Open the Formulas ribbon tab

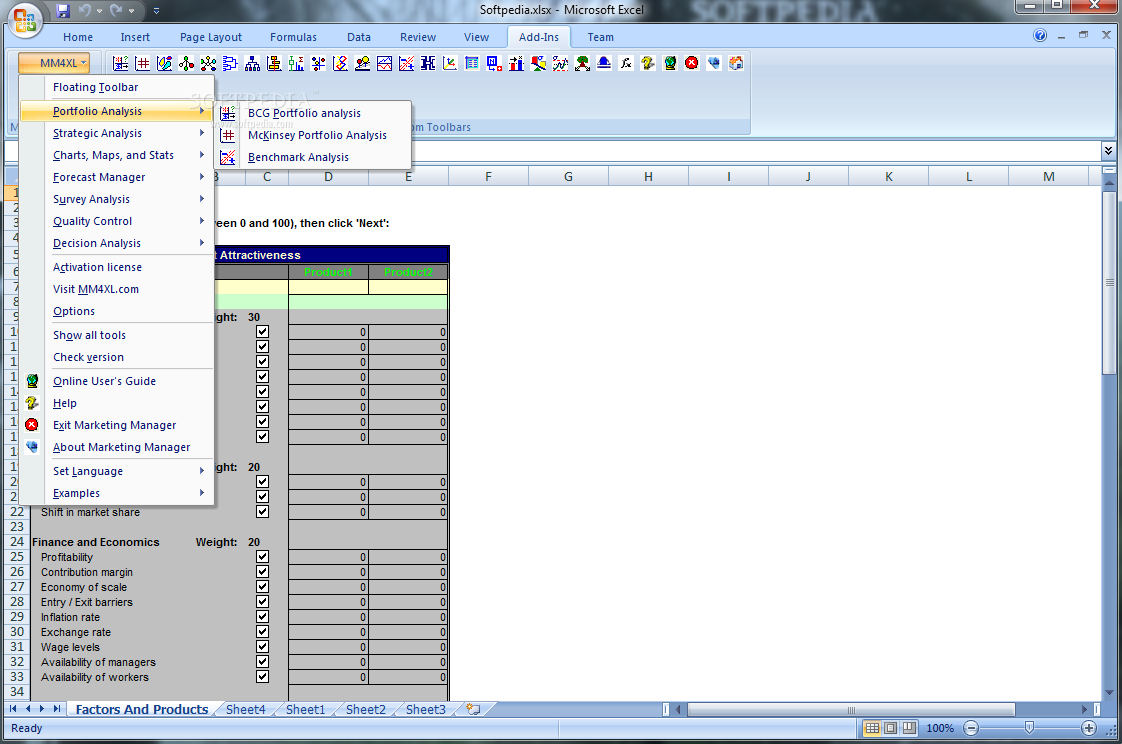click(x=293, y=37)
